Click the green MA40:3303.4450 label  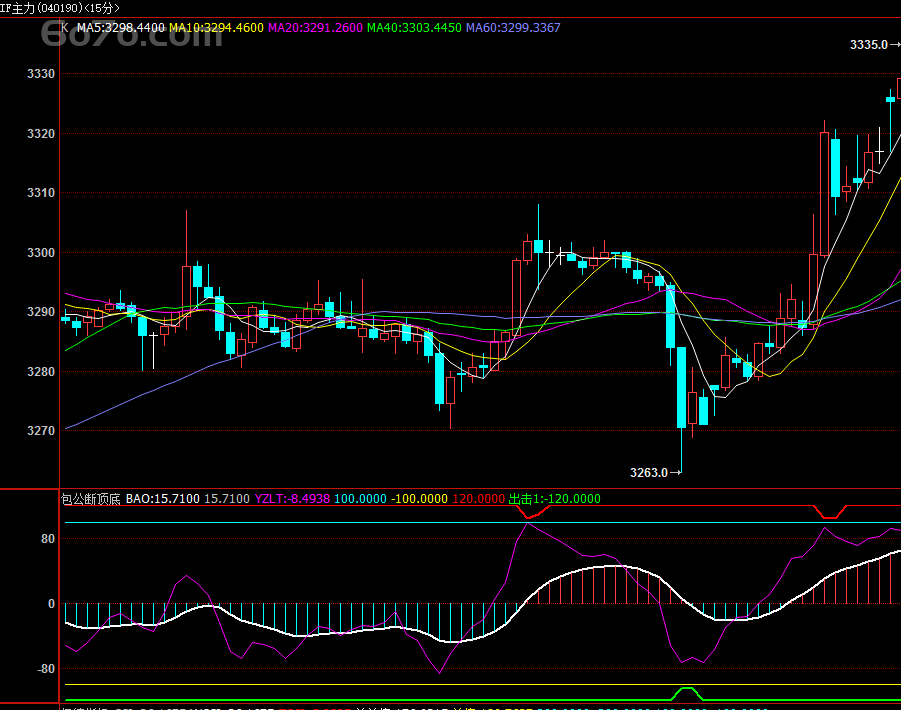[x=414, y=28]
